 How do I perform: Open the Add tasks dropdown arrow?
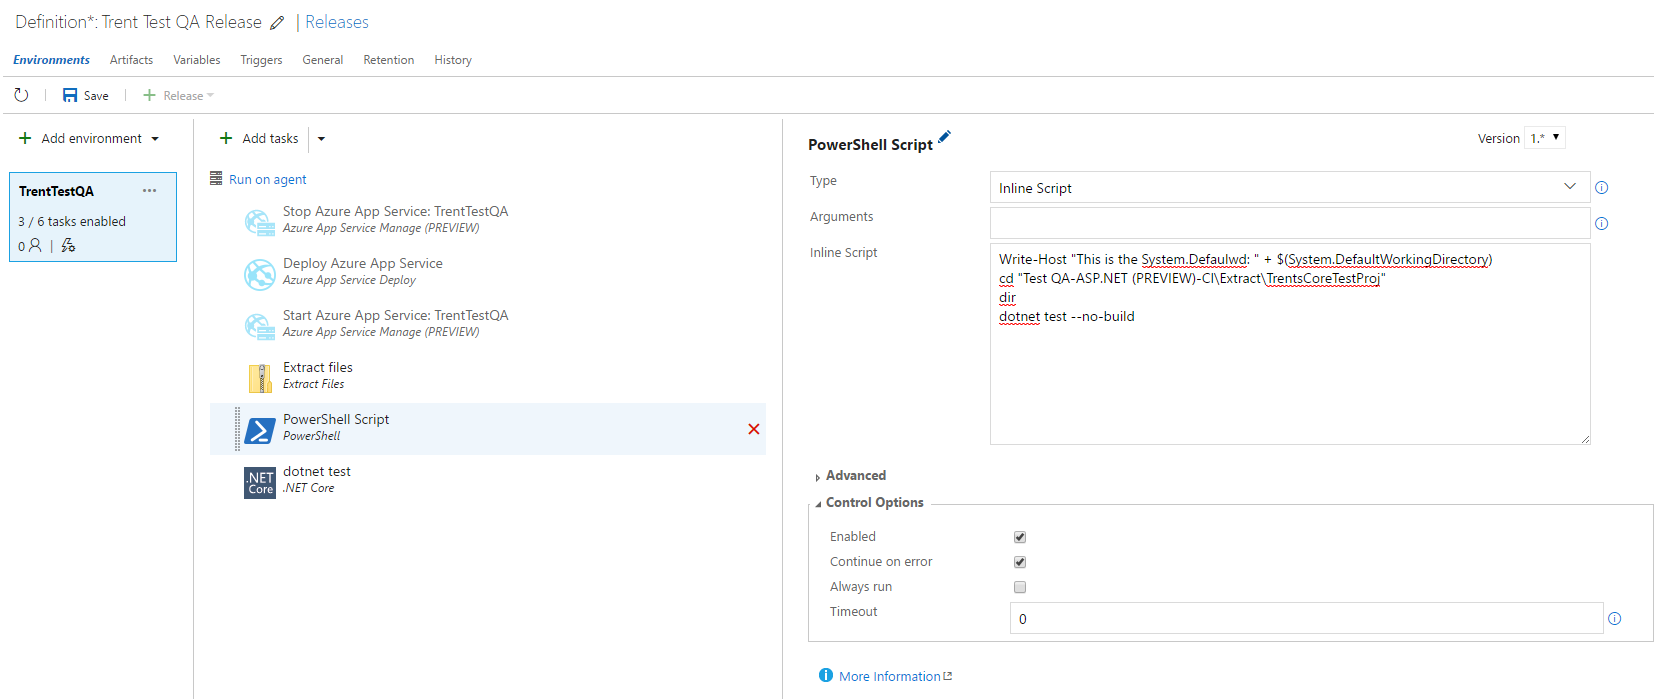[321, 139]
